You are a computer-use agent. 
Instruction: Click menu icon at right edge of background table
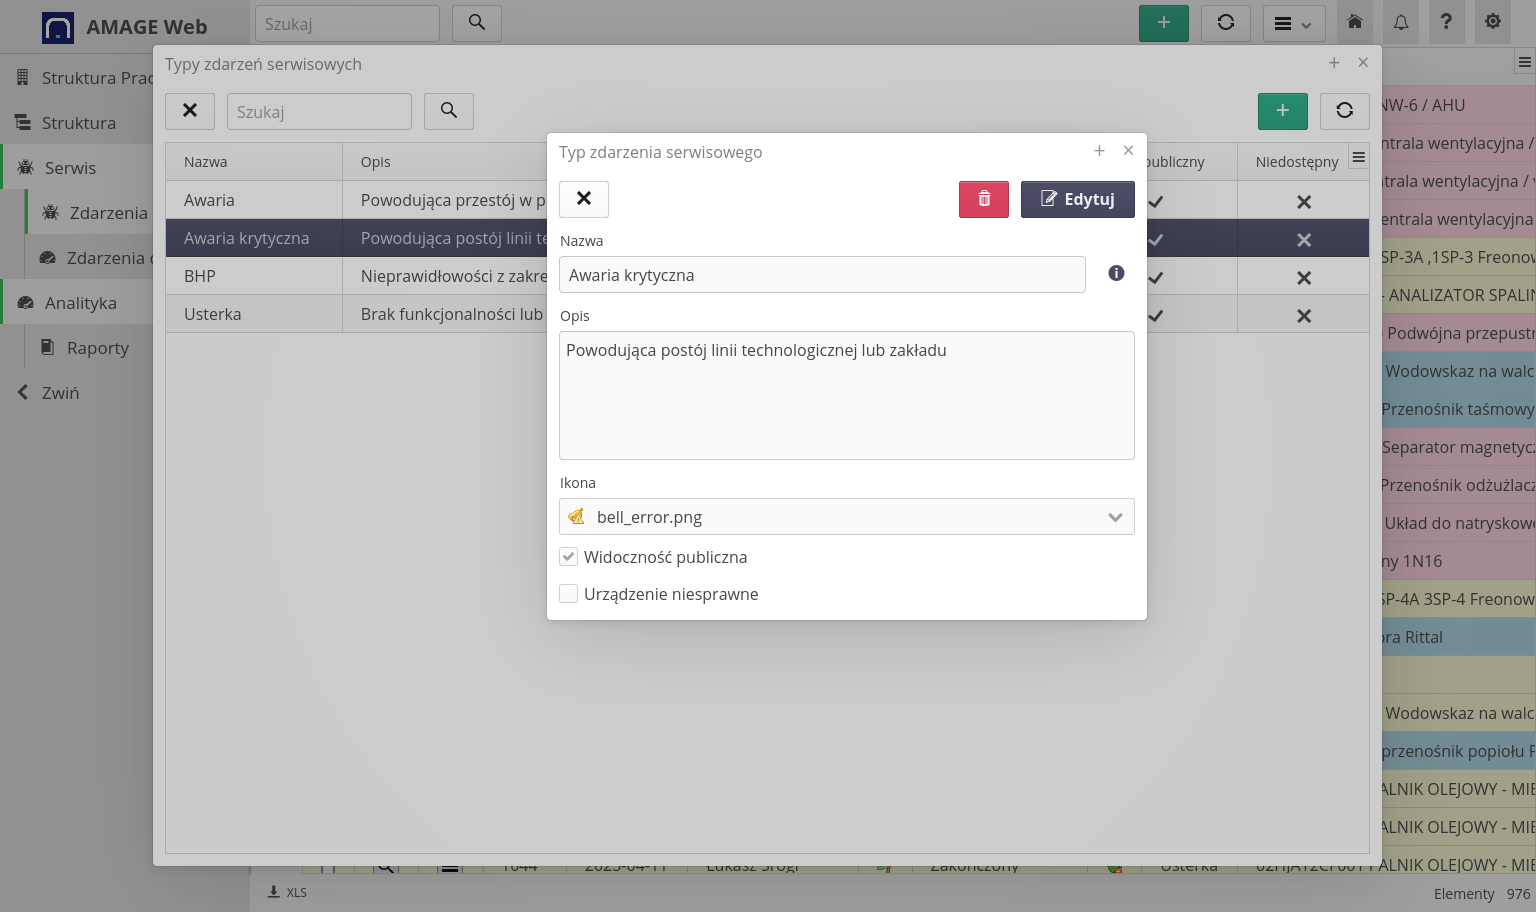click(x=1525, y=62)
